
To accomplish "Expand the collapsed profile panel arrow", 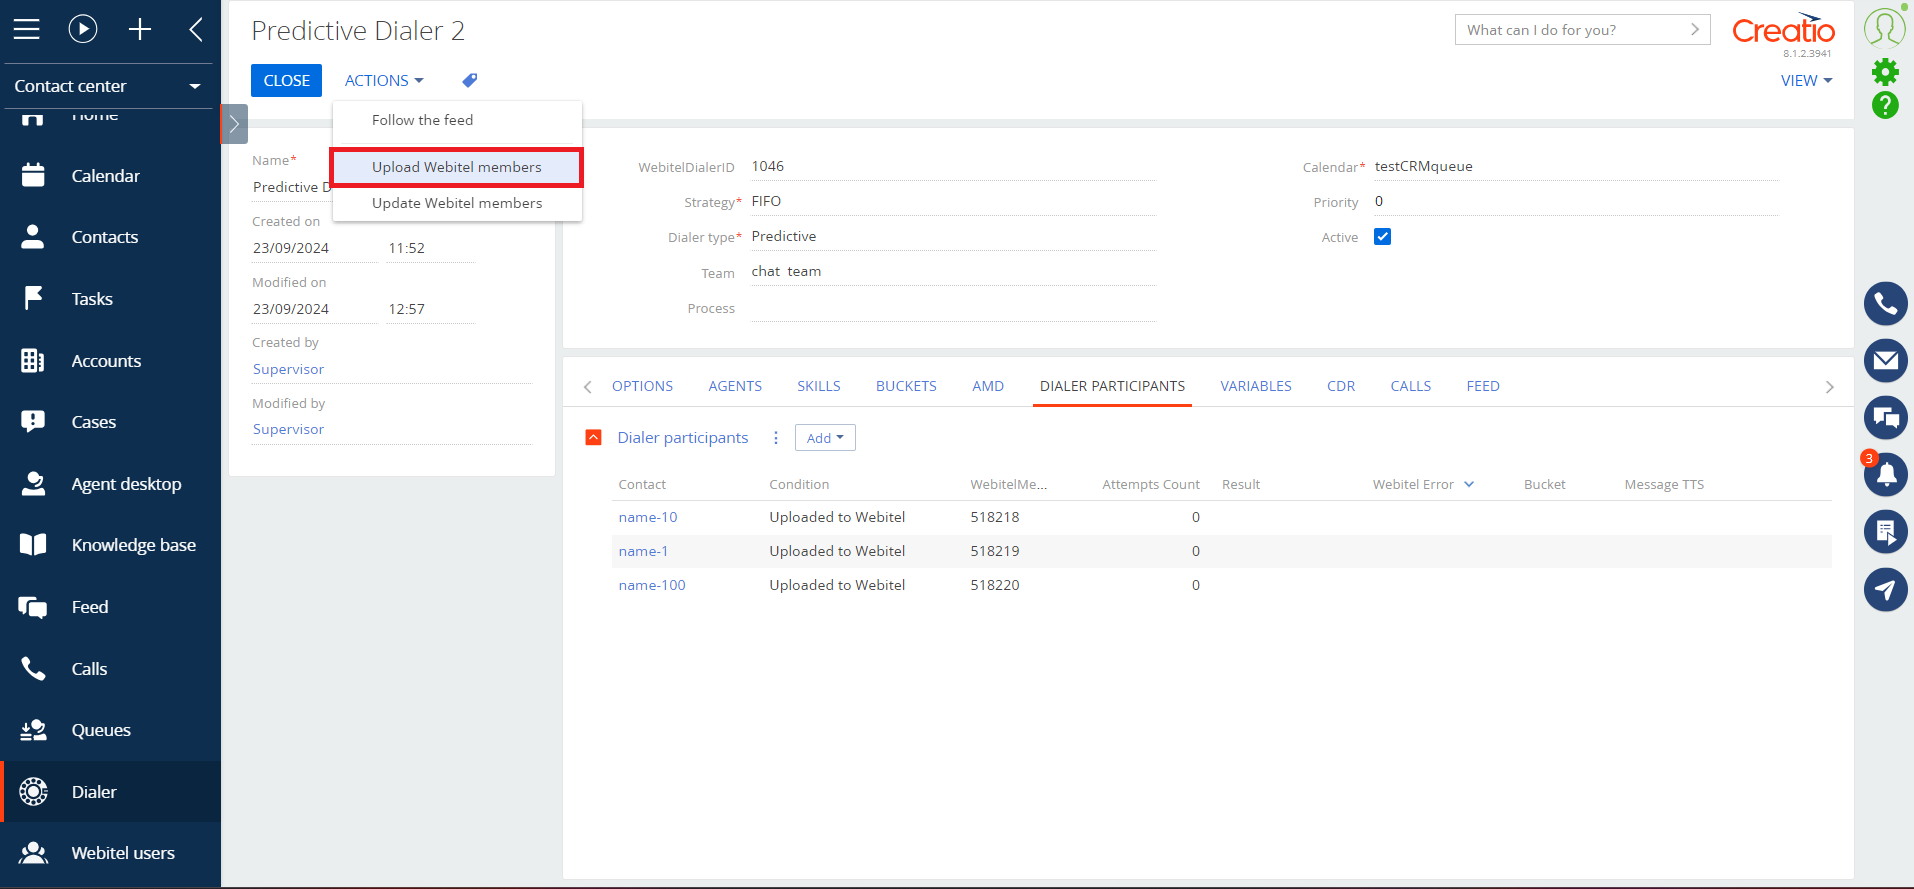I will click(234, 124).
